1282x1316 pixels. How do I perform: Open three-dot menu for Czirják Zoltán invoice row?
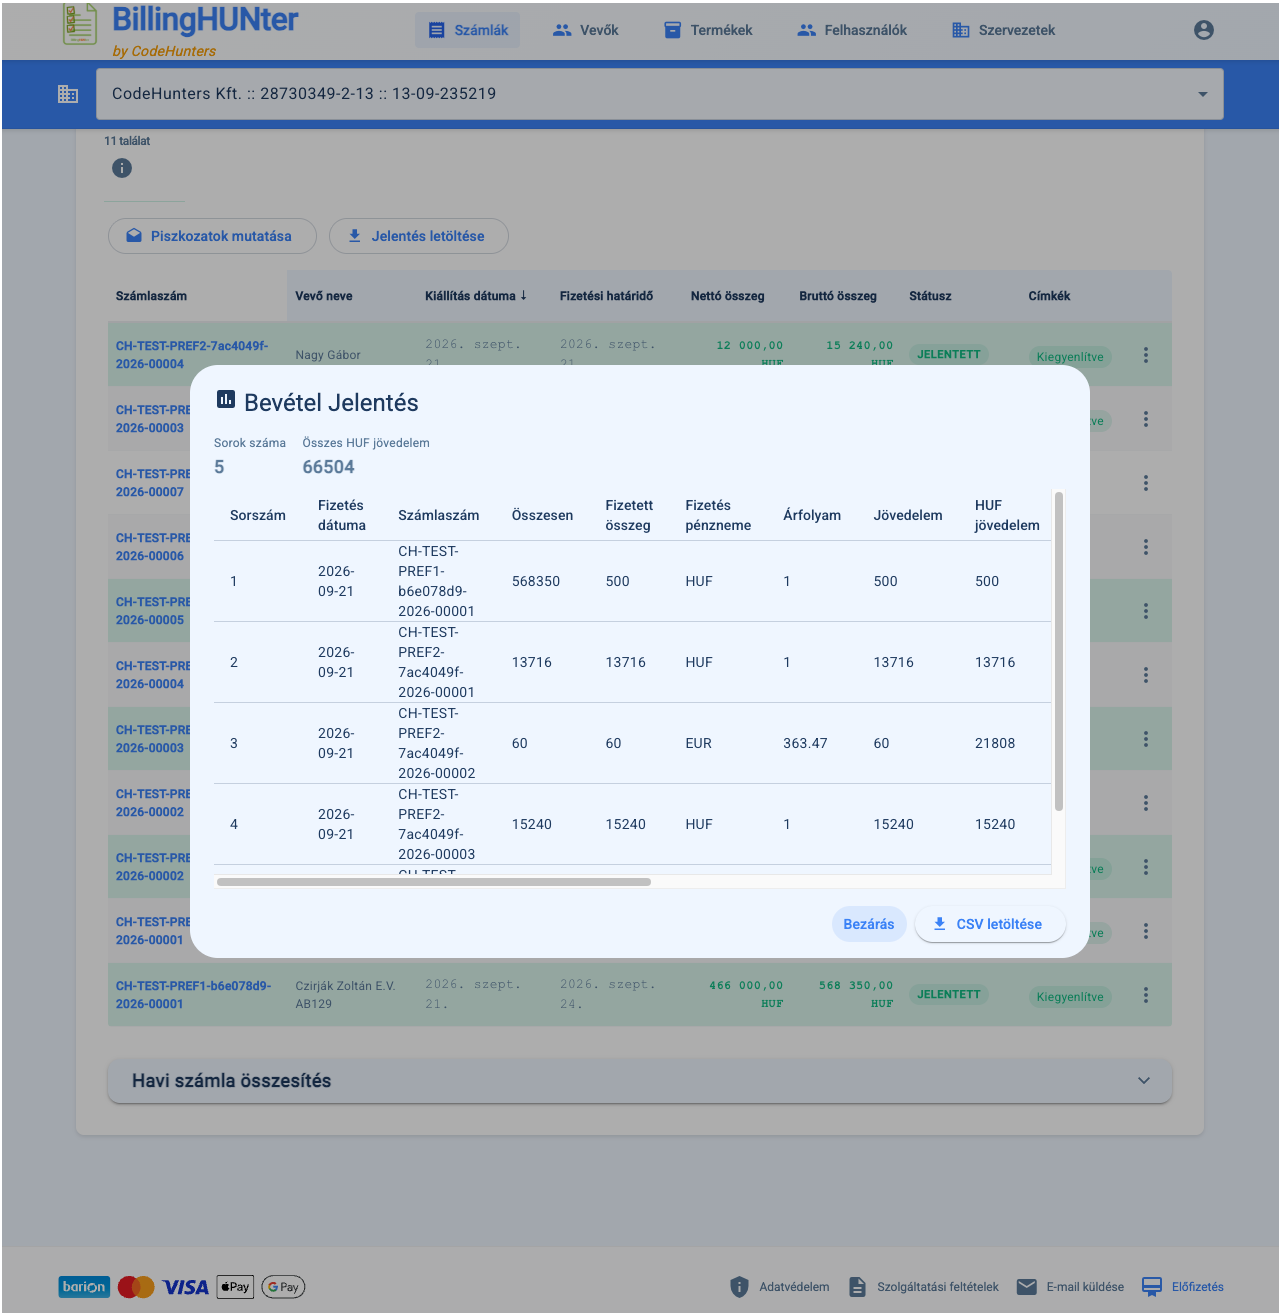(1146, 995)
